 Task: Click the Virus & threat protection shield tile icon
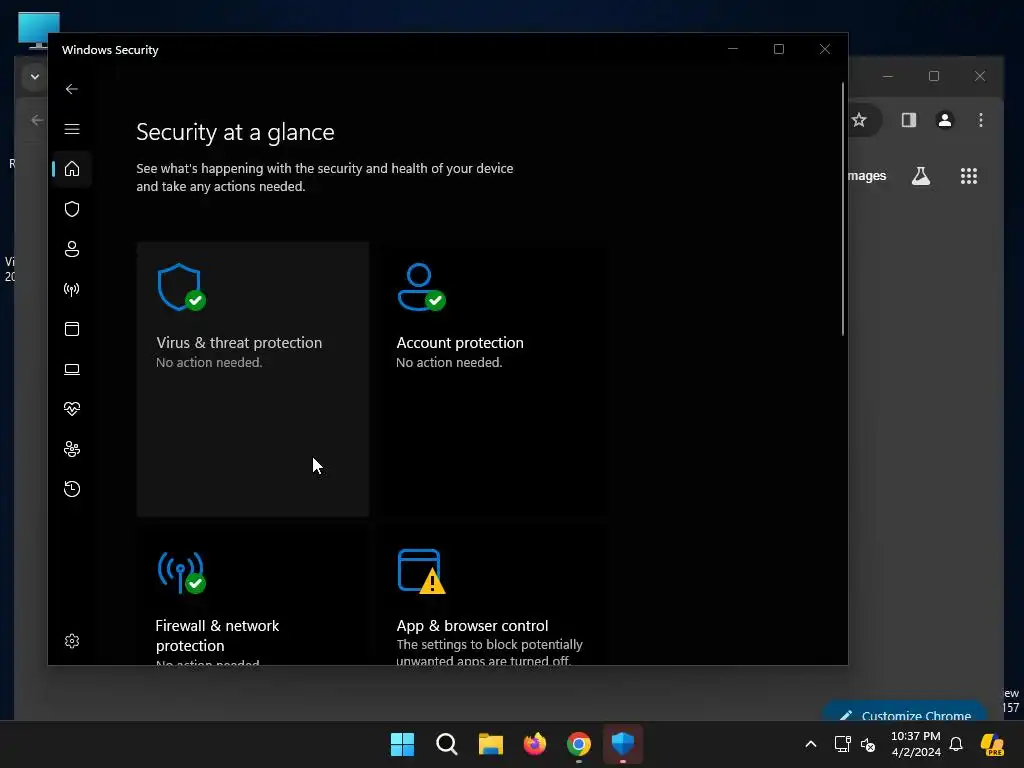[x=181, y=287]
